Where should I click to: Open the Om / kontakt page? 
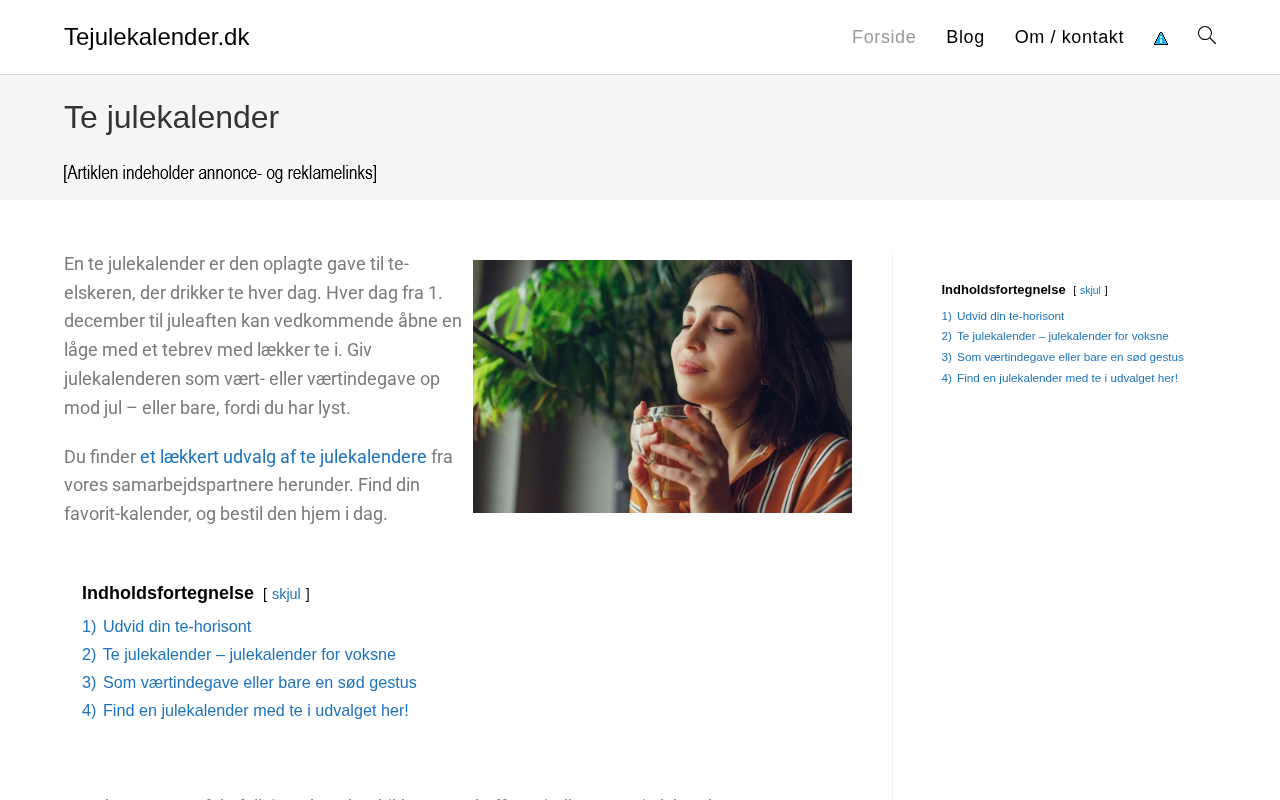pyautogui.click(x=1069, y=37)
